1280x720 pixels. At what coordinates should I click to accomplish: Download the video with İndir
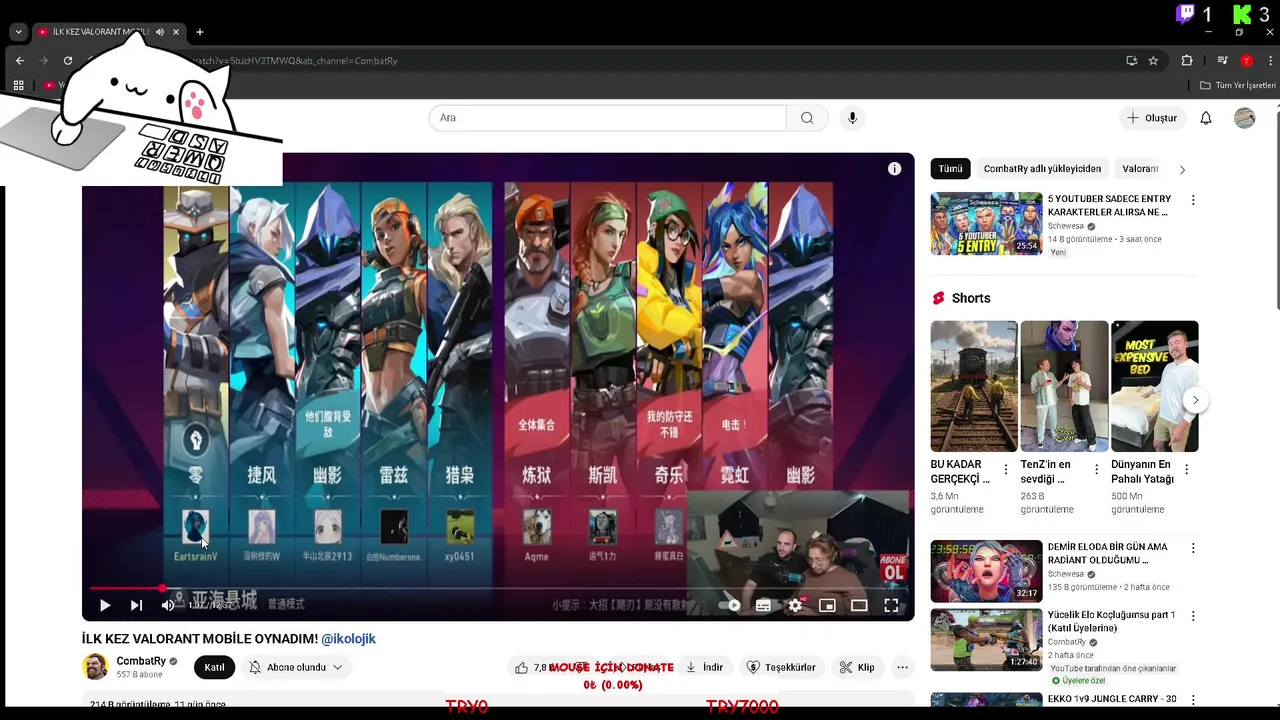pyautogui.click(x=705, y=667)
